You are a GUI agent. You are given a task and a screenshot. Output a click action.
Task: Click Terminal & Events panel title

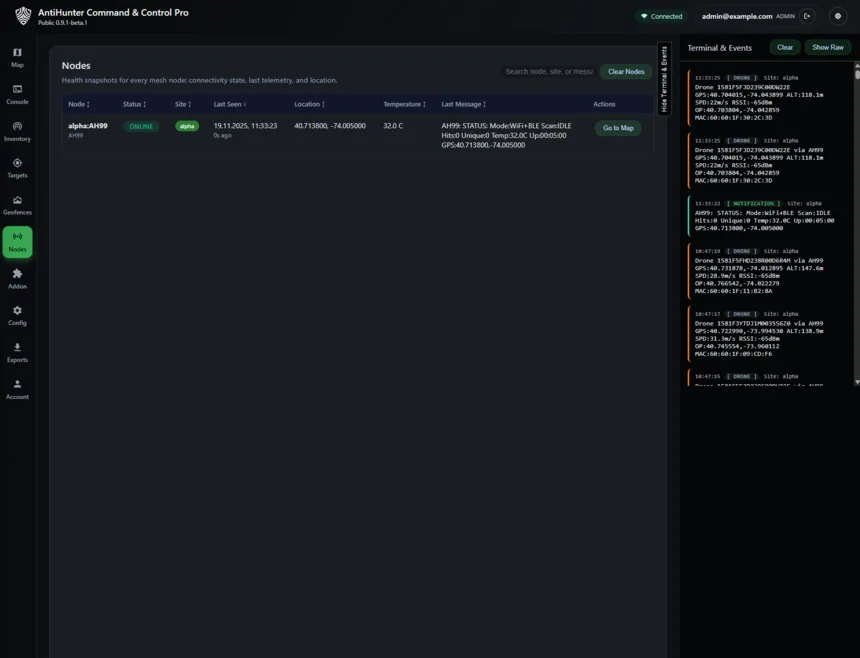coord(720,48)
